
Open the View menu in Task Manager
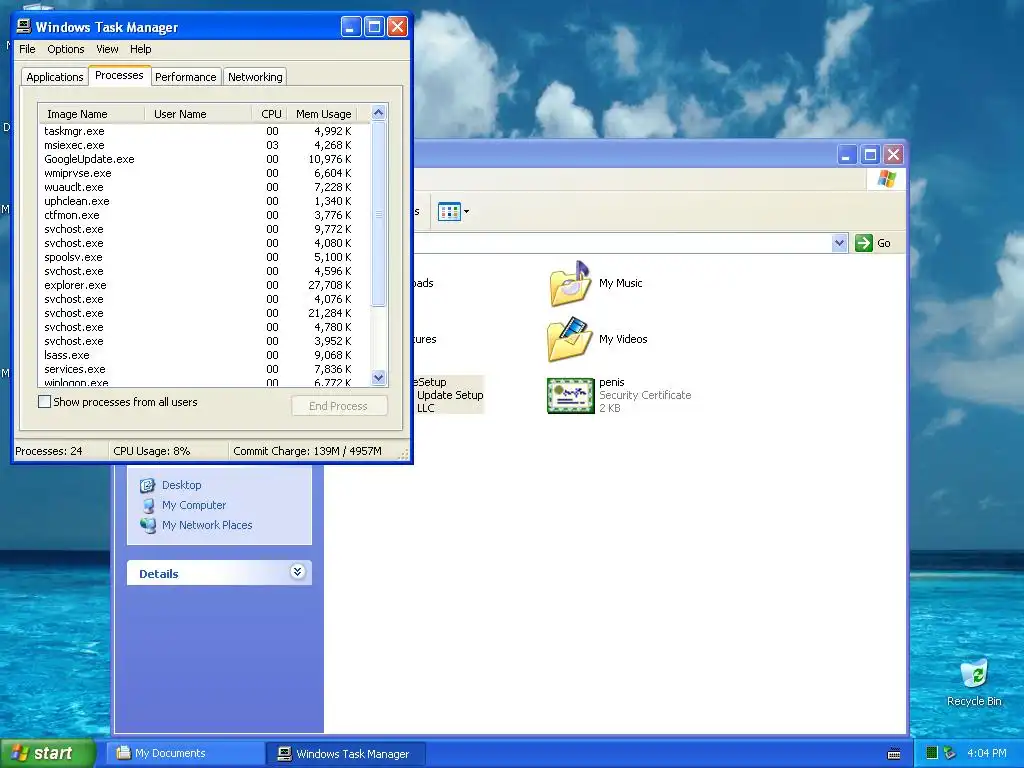[x=107, y=49]
